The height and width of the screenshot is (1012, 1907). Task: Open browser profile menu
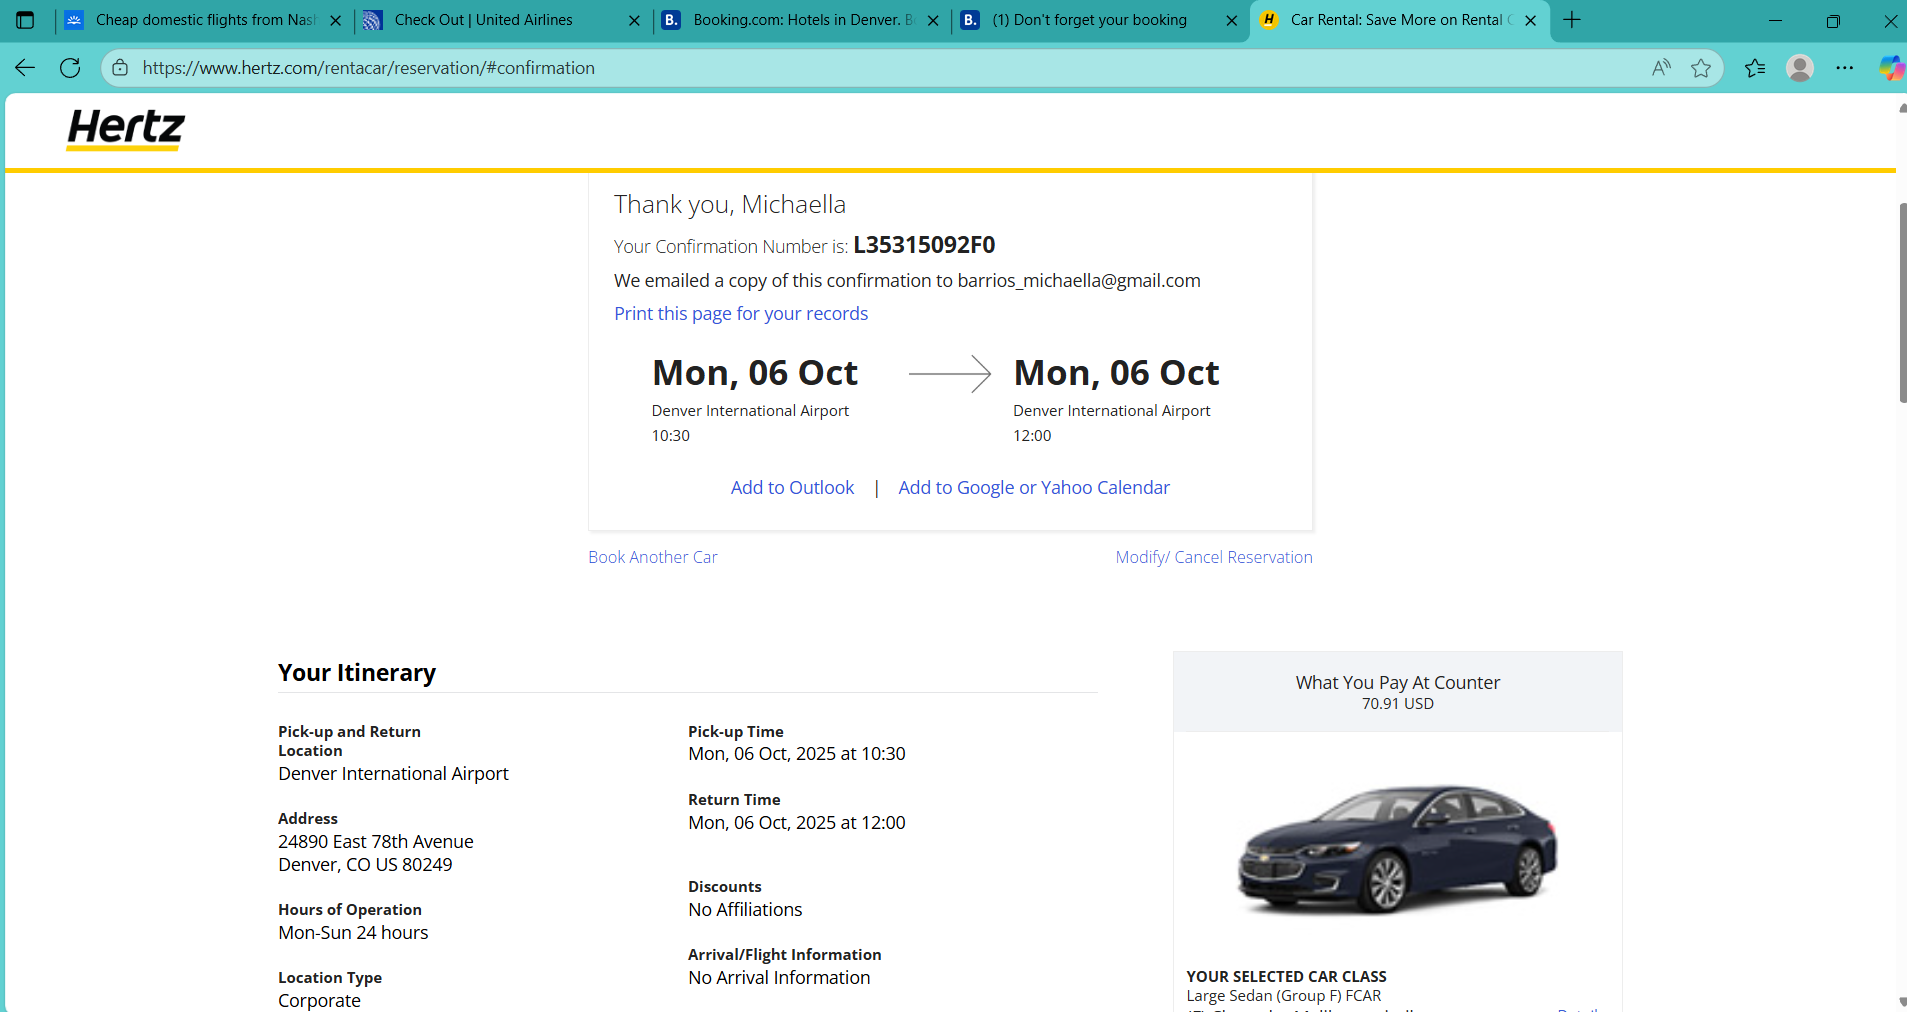(x=1800, y=68)
